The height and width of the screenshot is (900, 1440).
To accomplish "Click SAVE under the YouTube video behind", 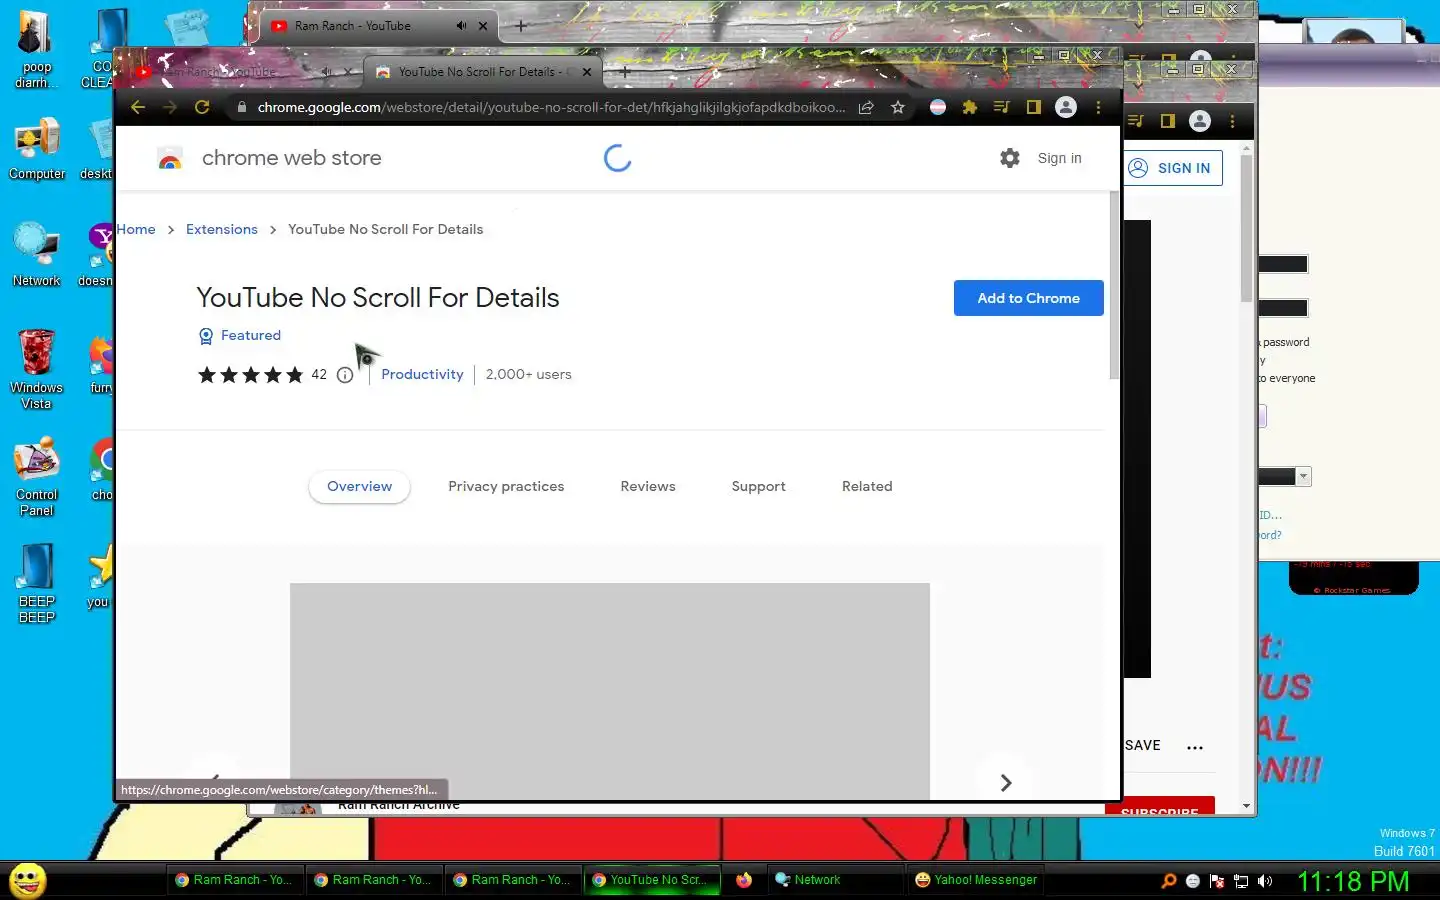I will [x=1143, y=746].
